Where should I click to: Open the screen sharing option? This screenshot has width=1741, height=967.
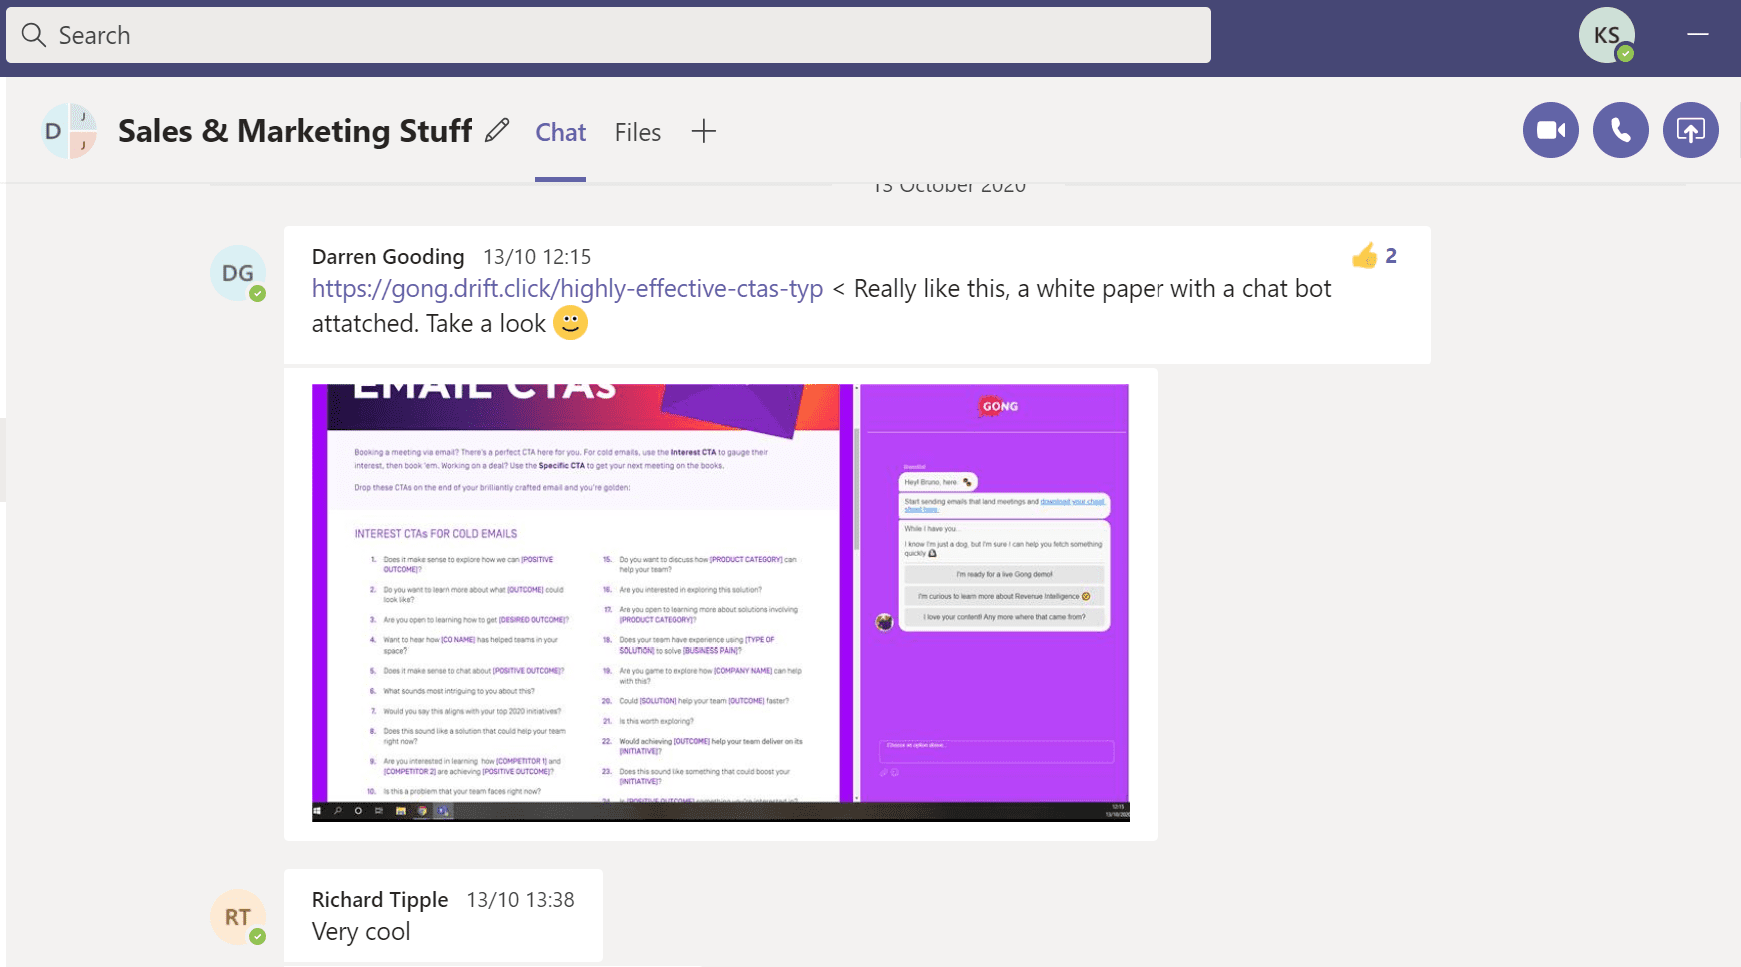pos(1690,130)
